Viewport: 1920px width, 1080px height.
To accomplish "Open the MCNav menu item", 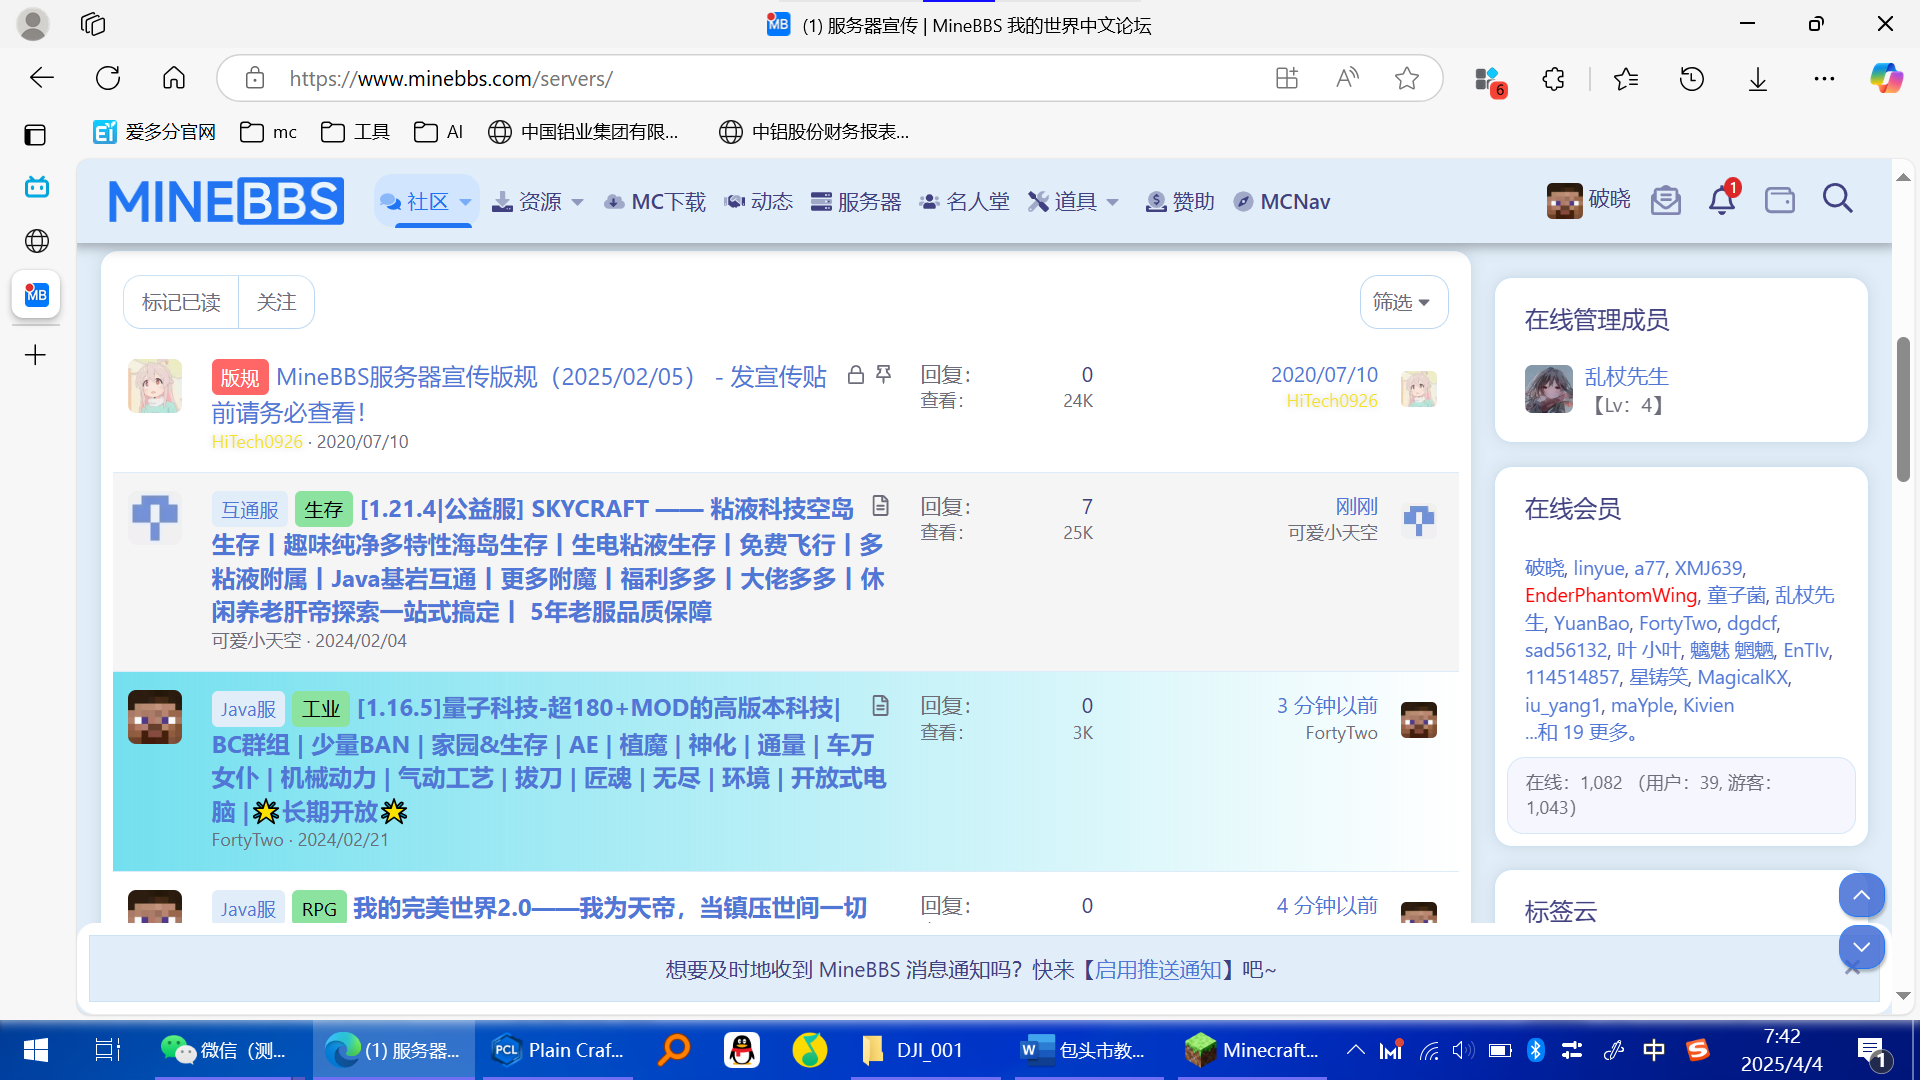I will tap(1282, 202).
